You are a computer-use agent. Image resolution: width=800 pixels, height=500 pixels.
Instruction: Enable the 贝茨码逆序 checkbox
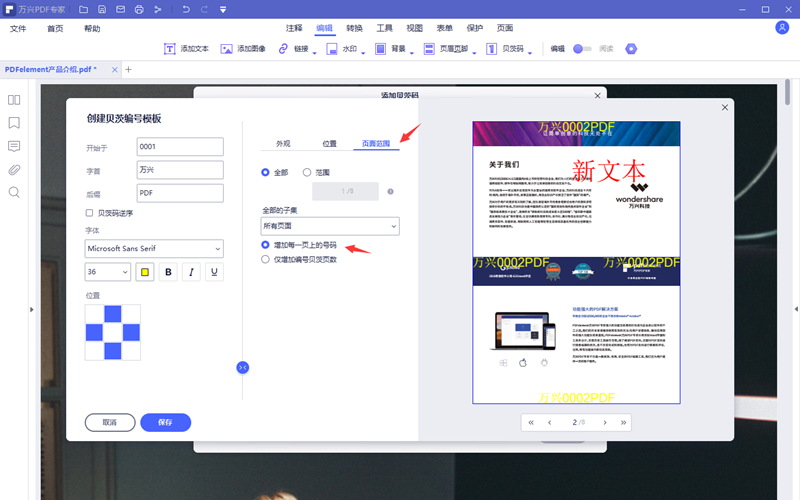(91, 213)
